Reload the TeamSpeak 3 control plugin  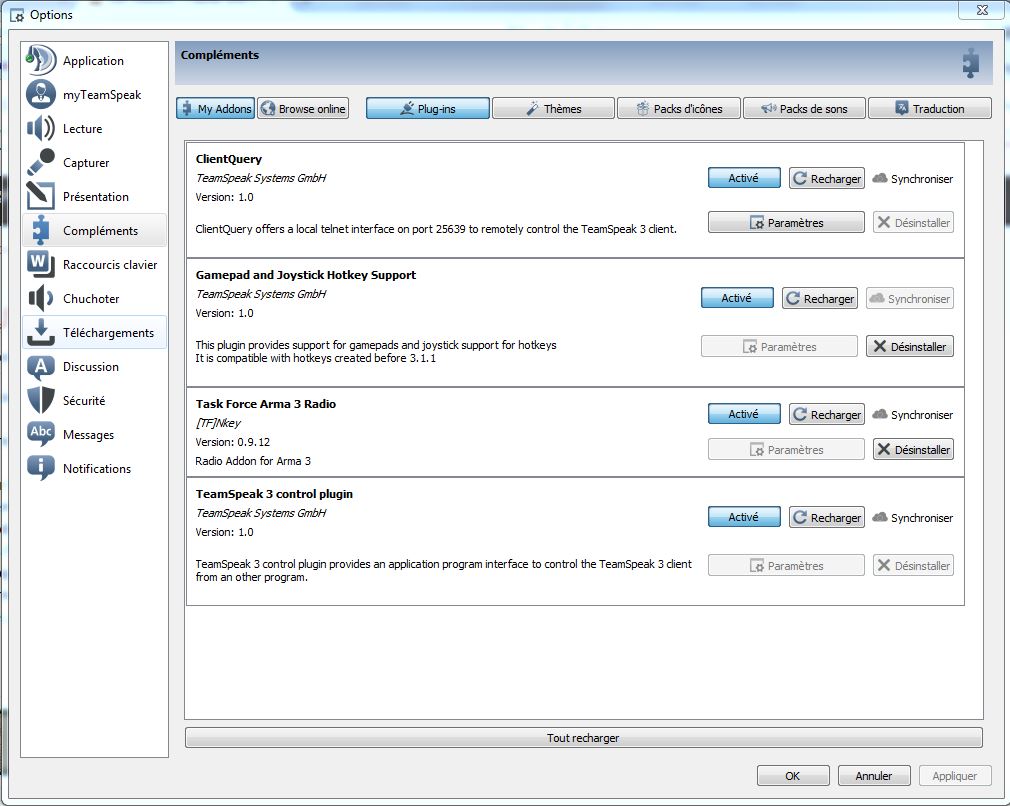point(826,518)
